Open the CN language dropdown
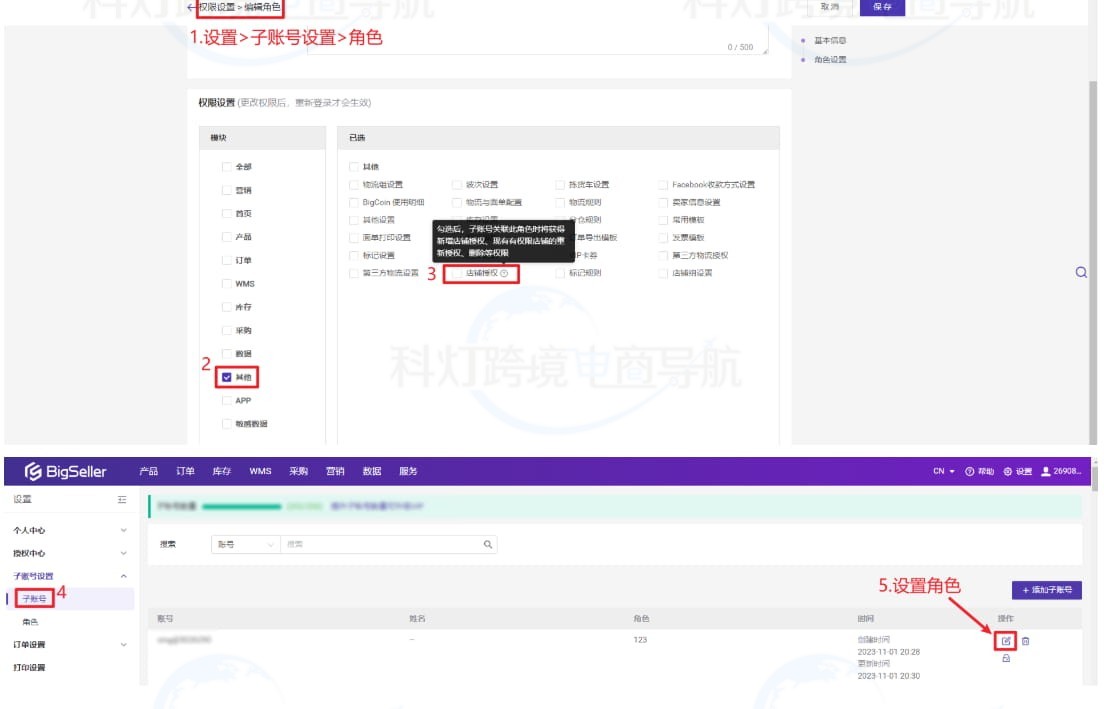 [944, 472]
